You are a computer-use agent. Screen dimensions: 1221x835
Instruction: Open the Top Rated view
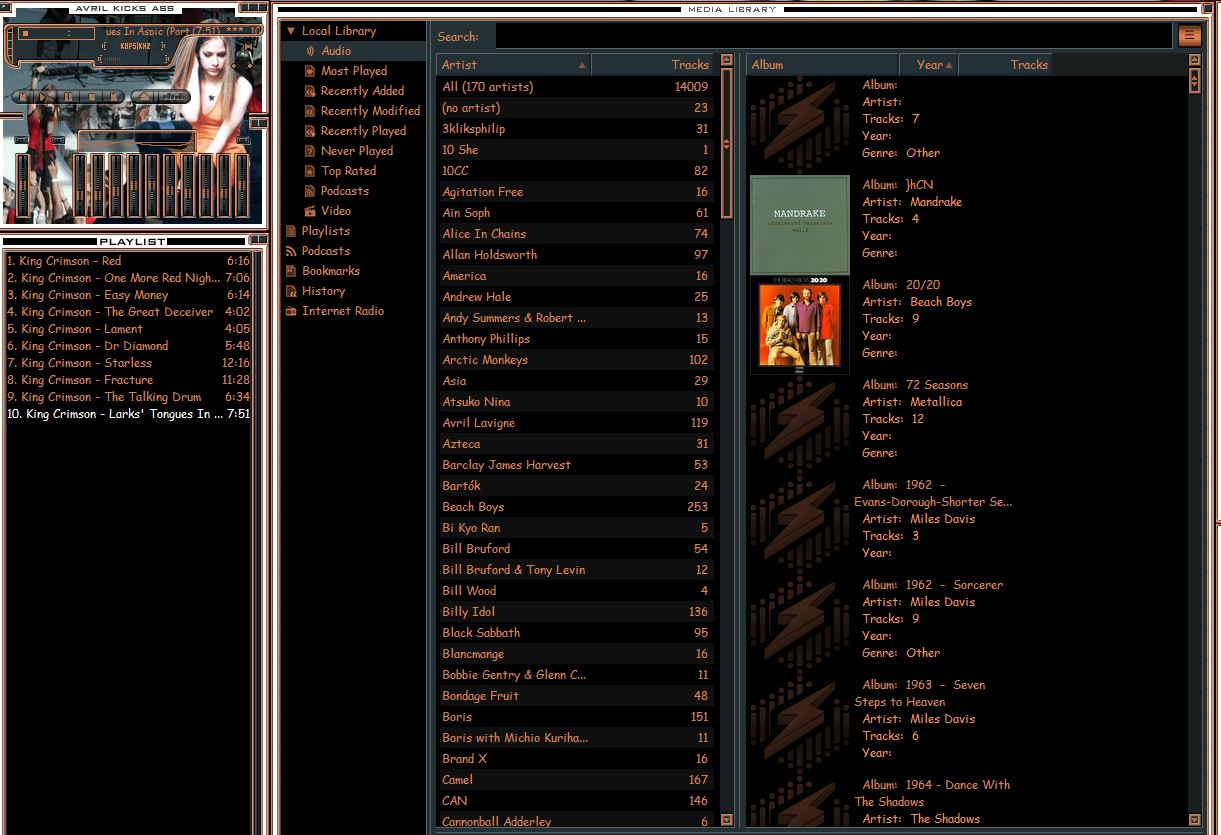[348, 171]
